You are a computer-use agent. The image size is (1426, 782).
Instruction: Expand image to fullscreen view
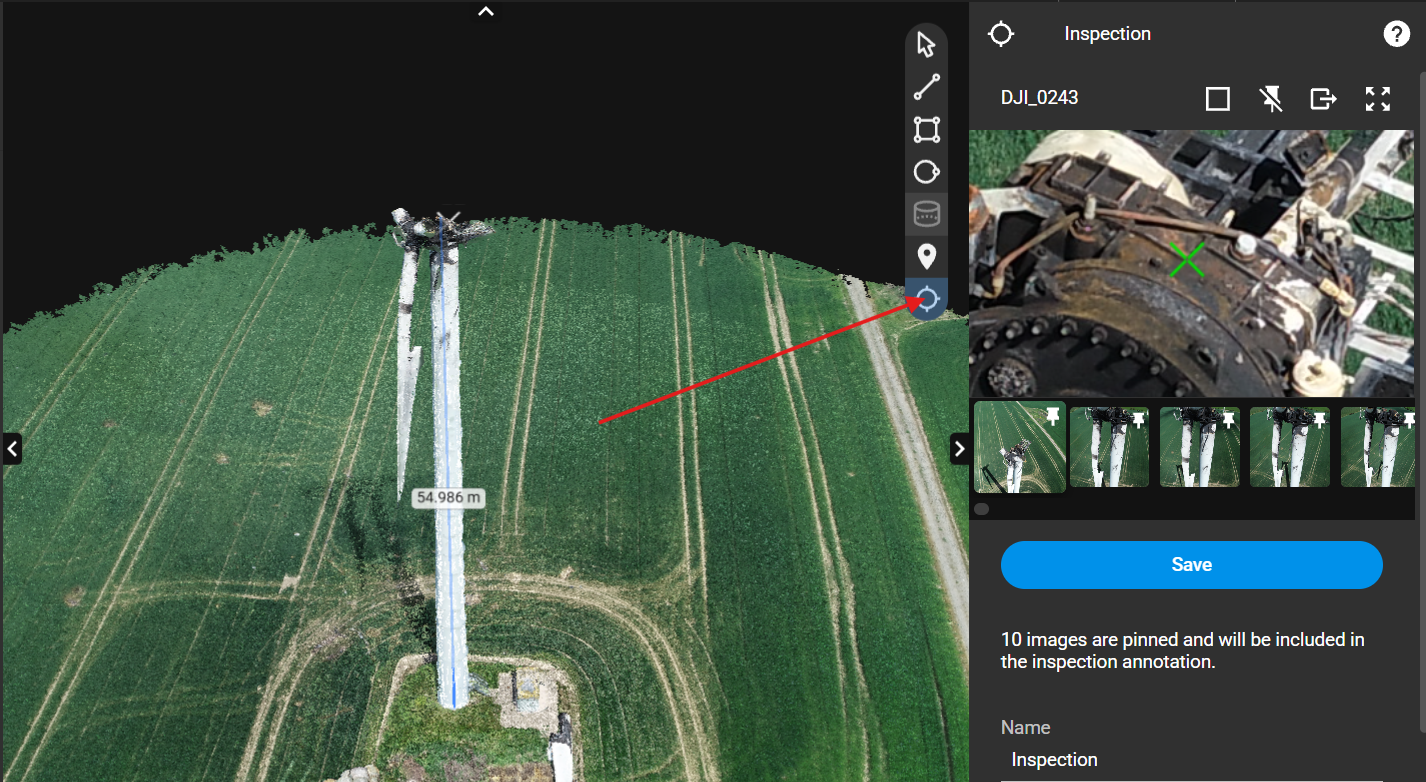[1378, 98]
